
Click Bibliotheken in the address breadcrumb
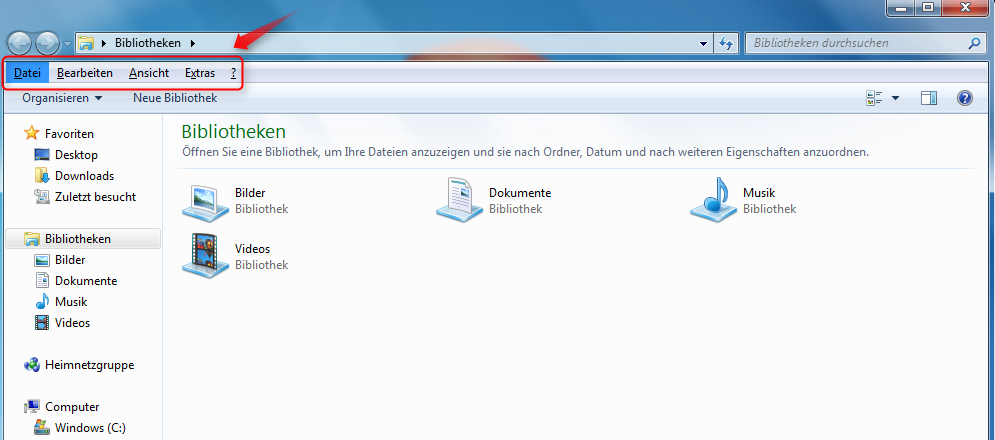(x=148, y=43)
